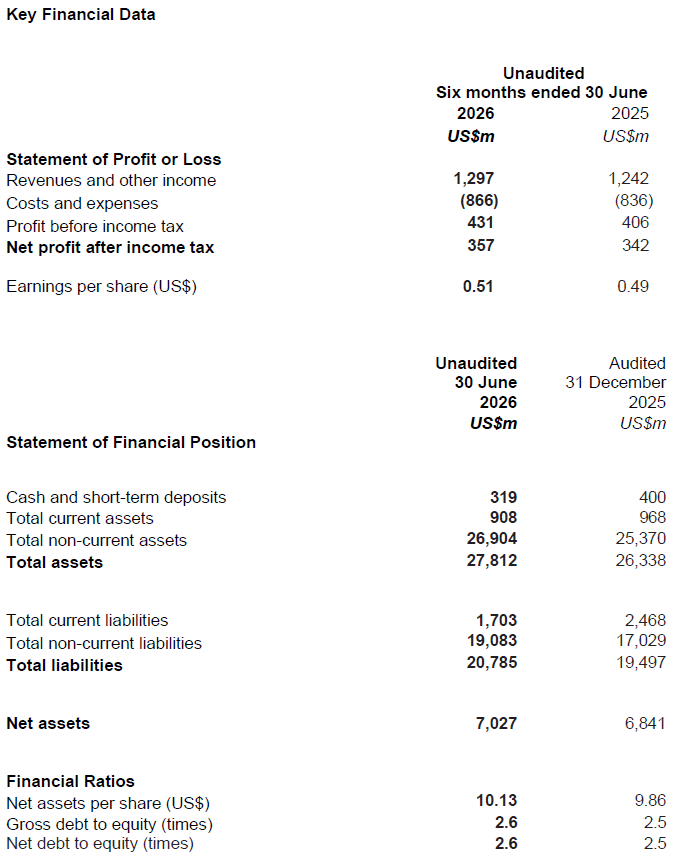The height and width of the screenshot is (868, 685).
Task: Select the Earnings per share 0.51 value
Action: [x=478, y=286]
